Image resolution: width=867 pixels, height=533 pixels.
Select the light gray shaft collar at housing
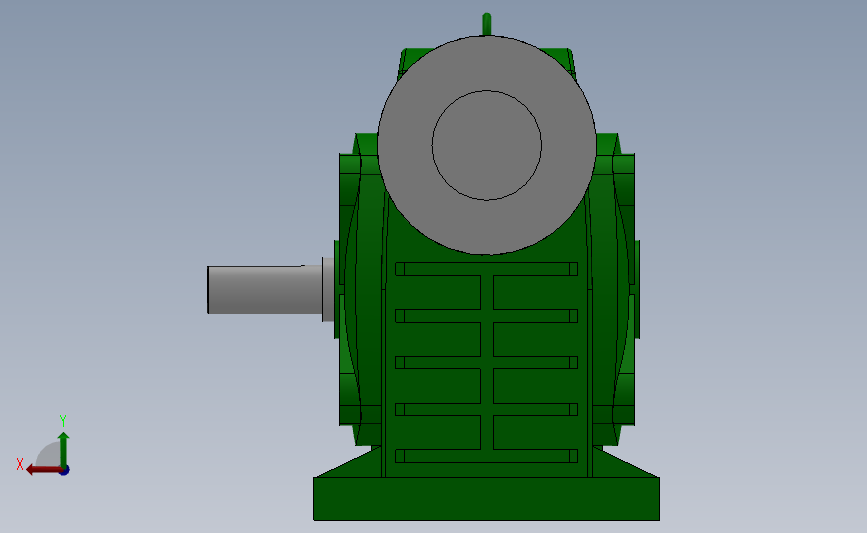(x=328, y=289)
